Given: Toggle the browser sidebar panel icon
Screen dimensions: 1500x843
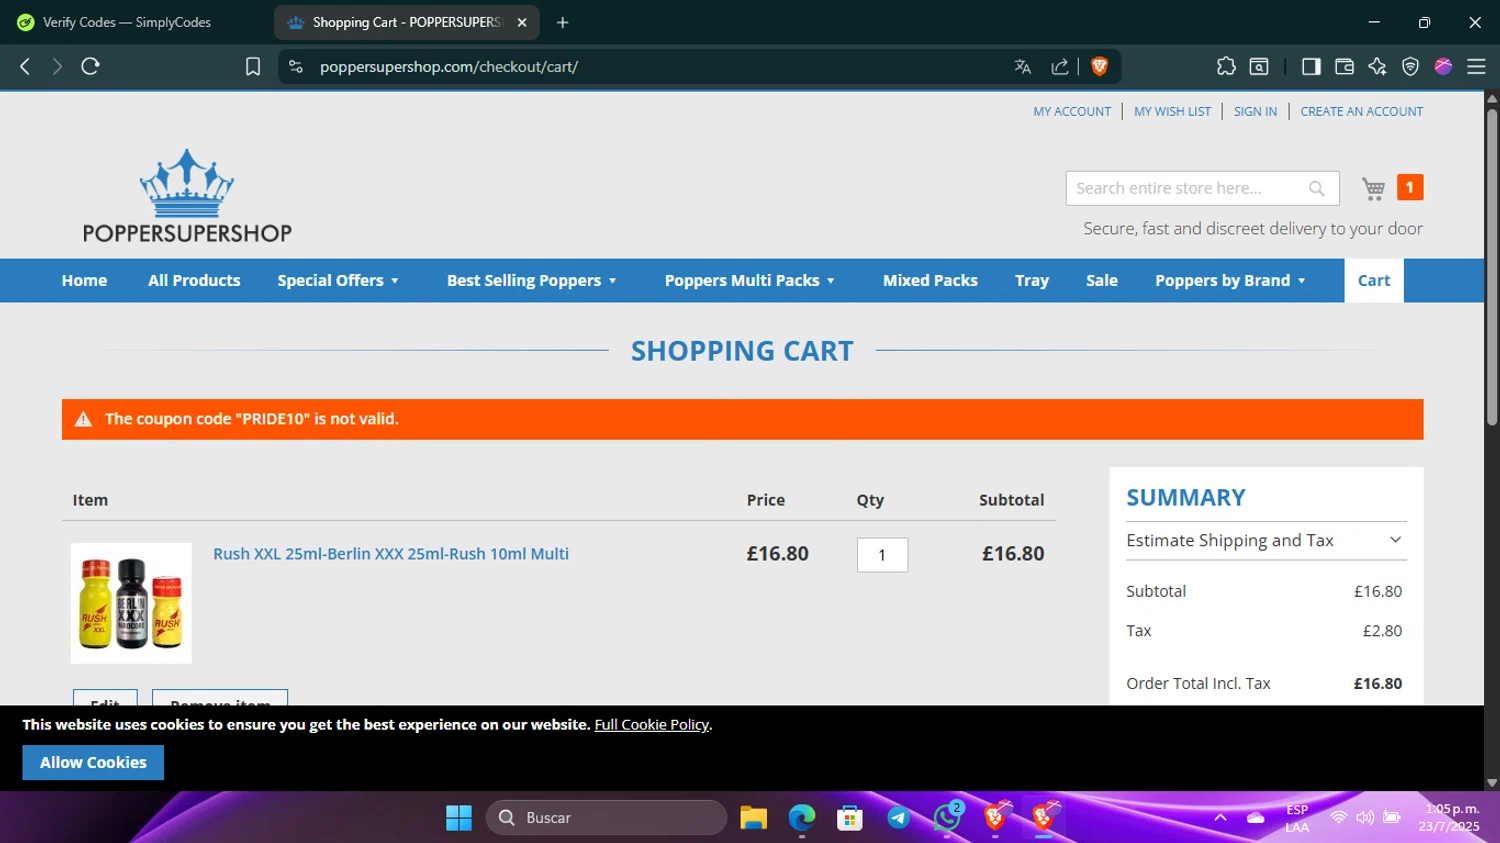Looking at the screenshot, I should coord(1311,66).
